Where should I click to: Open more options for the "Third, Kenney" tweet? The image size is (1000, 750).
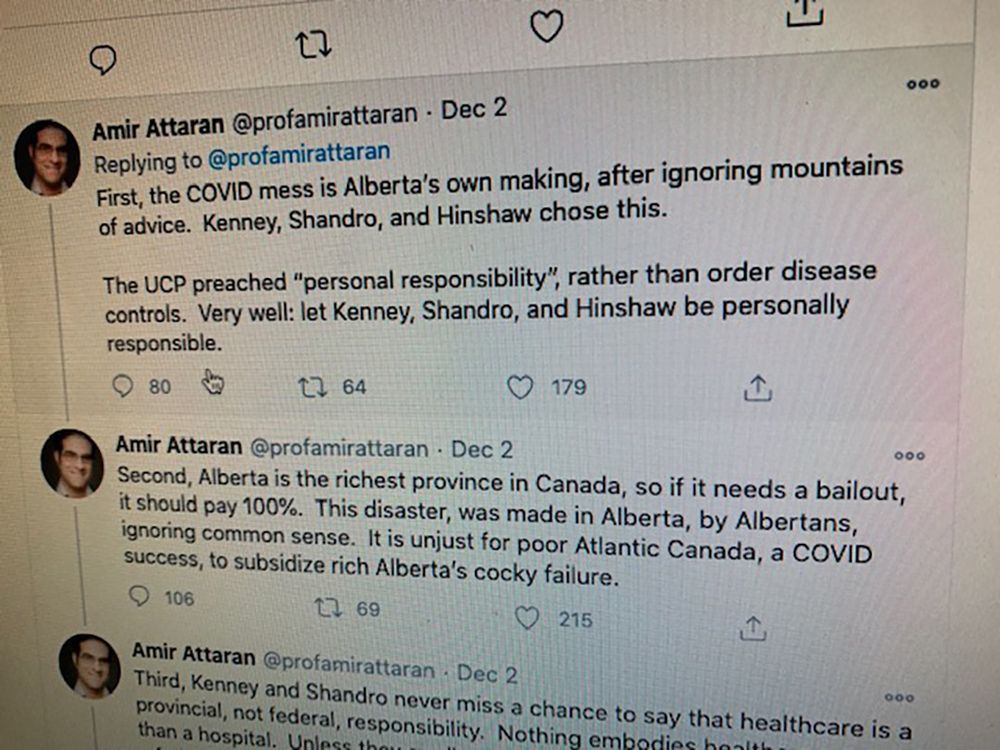coord(899,697)
